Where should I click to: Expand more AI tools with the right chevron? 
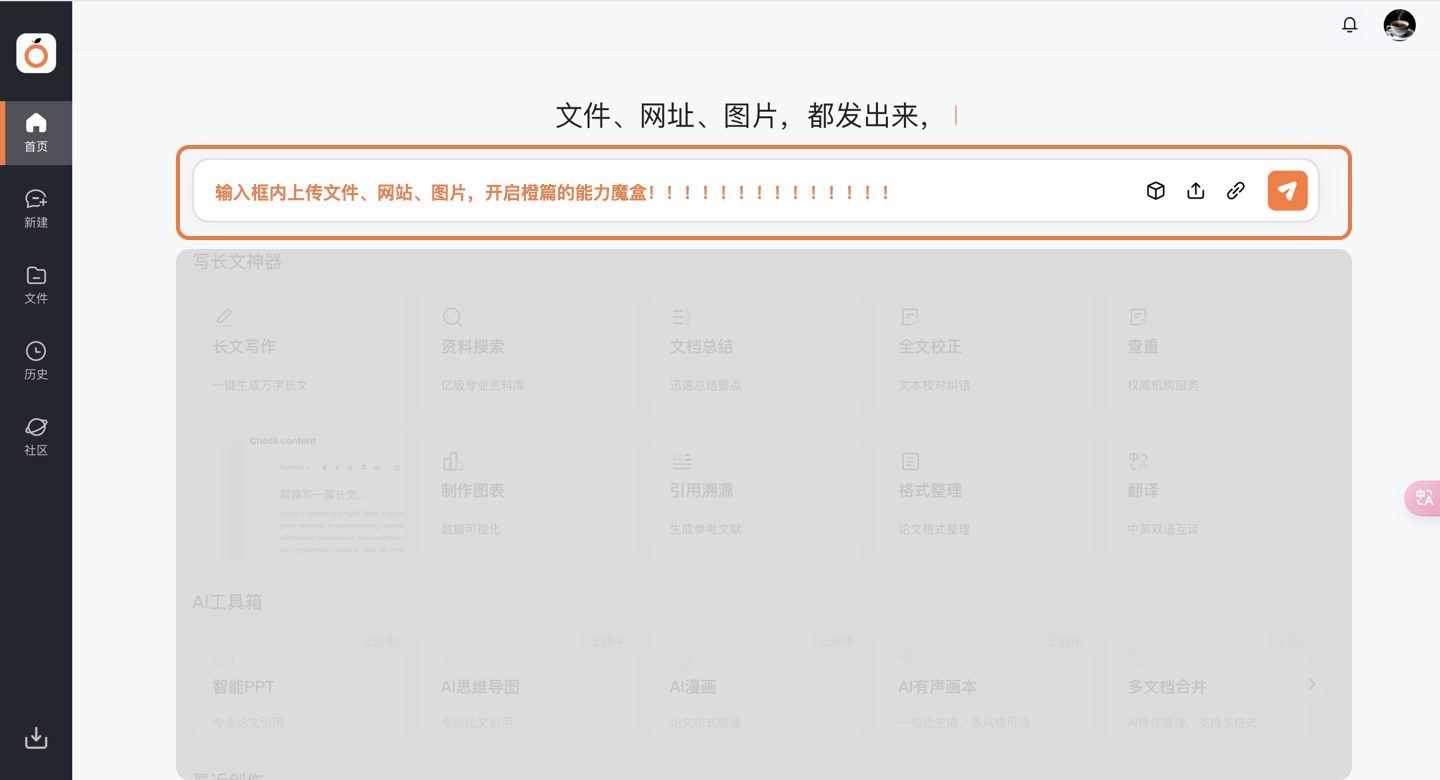point(1312,684)
